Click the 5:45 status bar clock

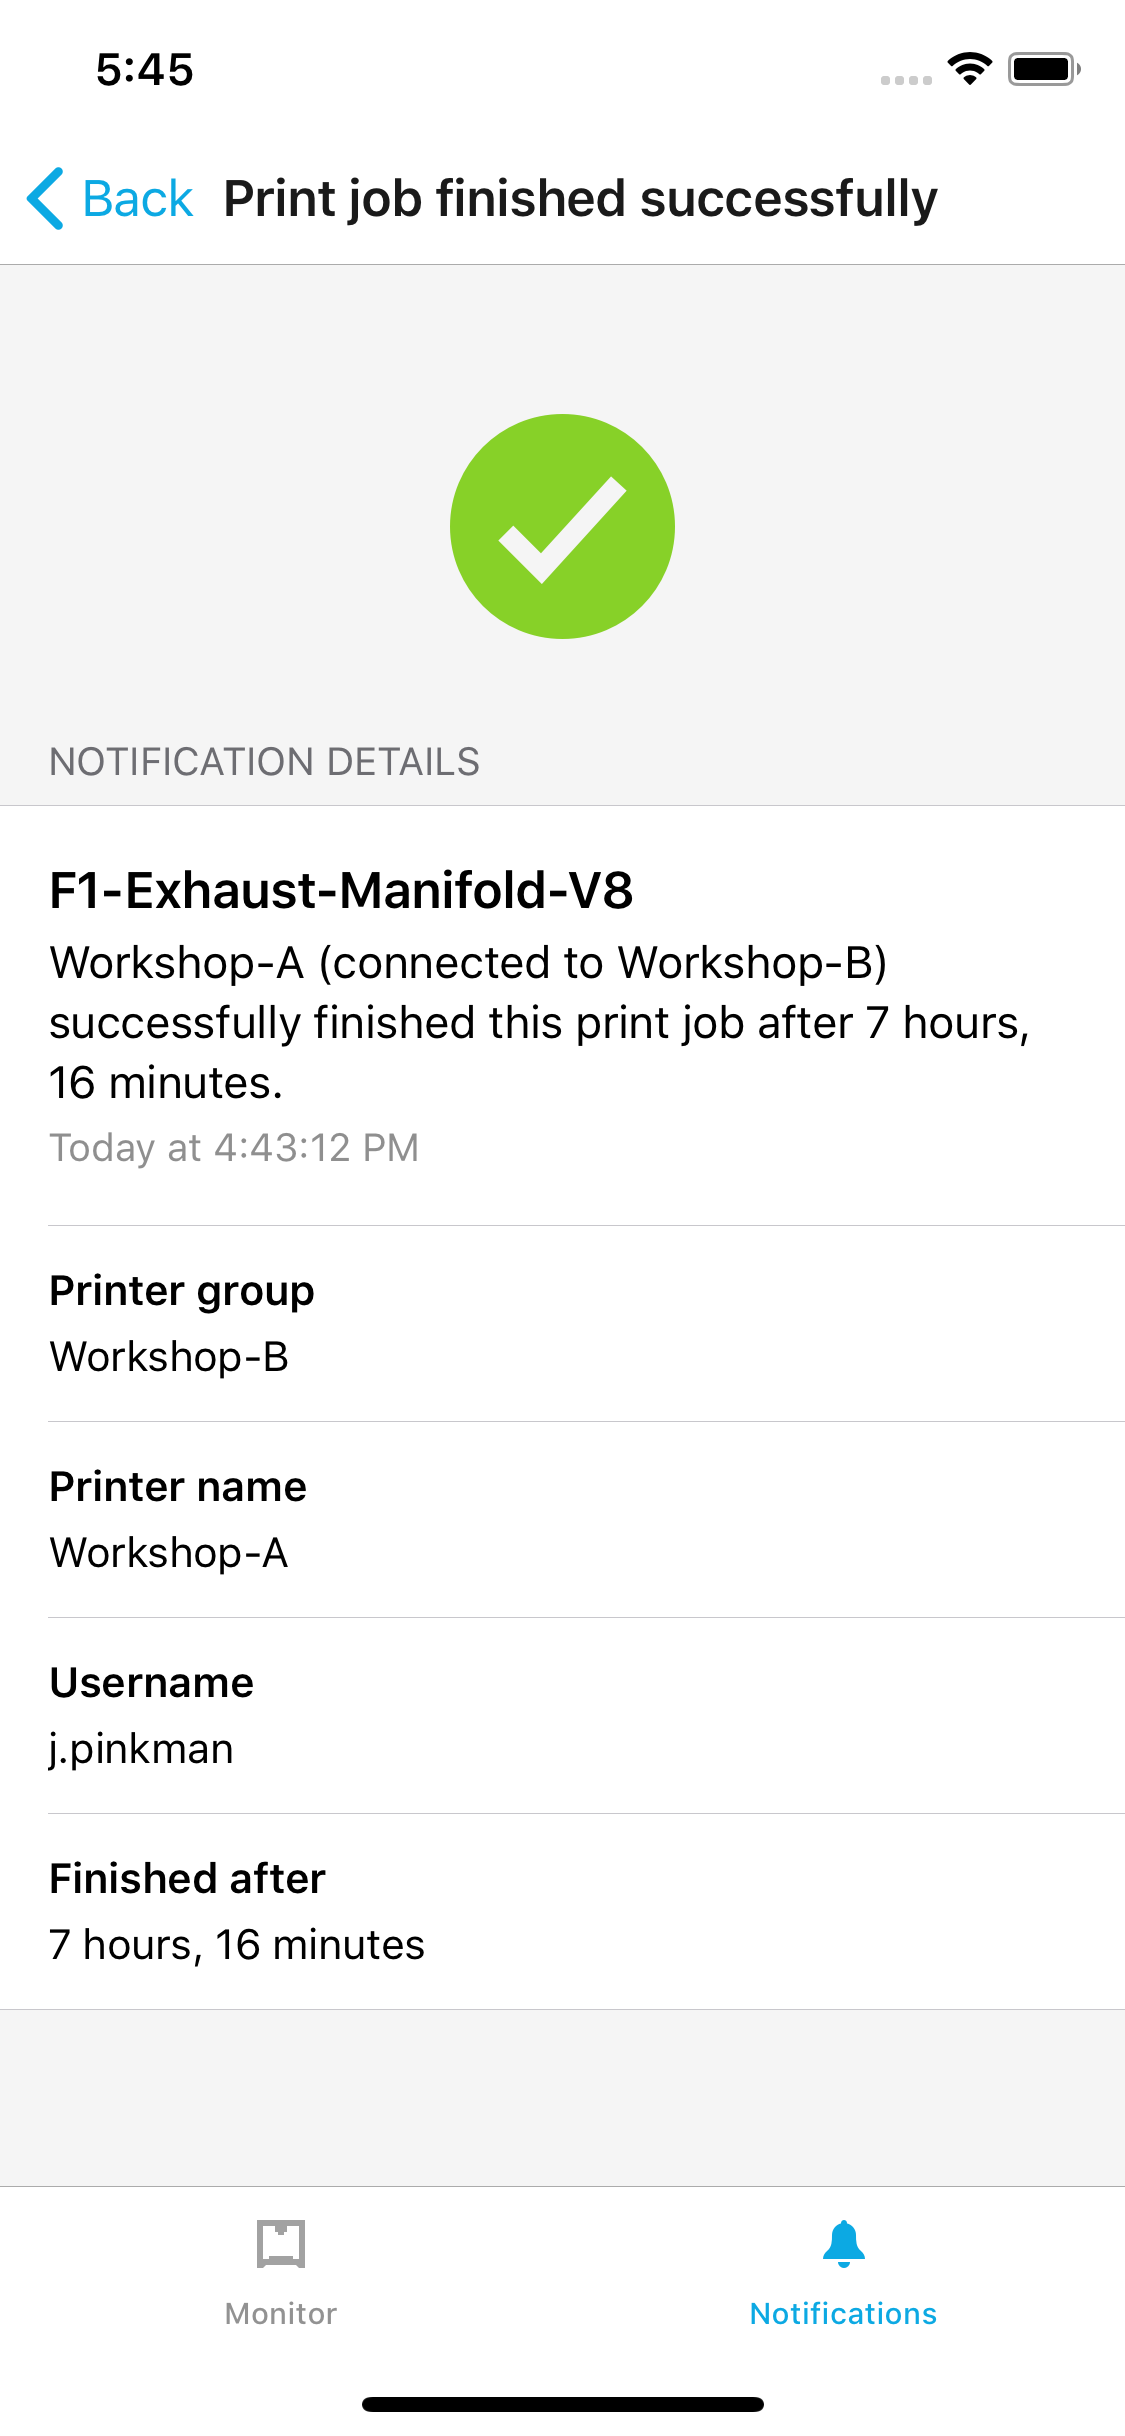[x=144, y=69]
